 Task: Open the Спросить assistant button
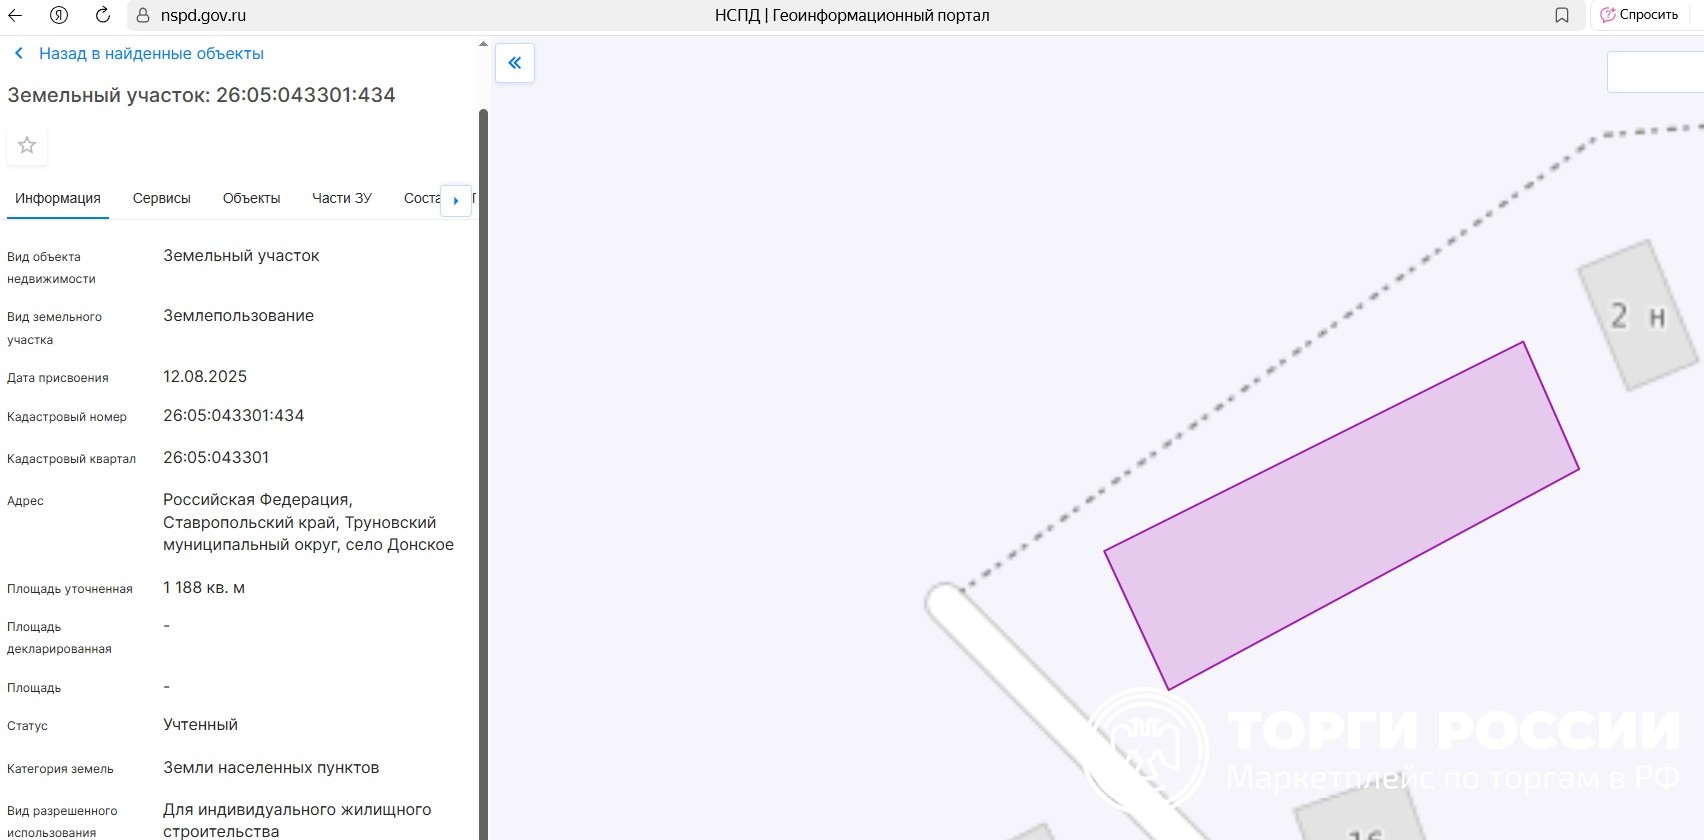[x=1640, y=15]
